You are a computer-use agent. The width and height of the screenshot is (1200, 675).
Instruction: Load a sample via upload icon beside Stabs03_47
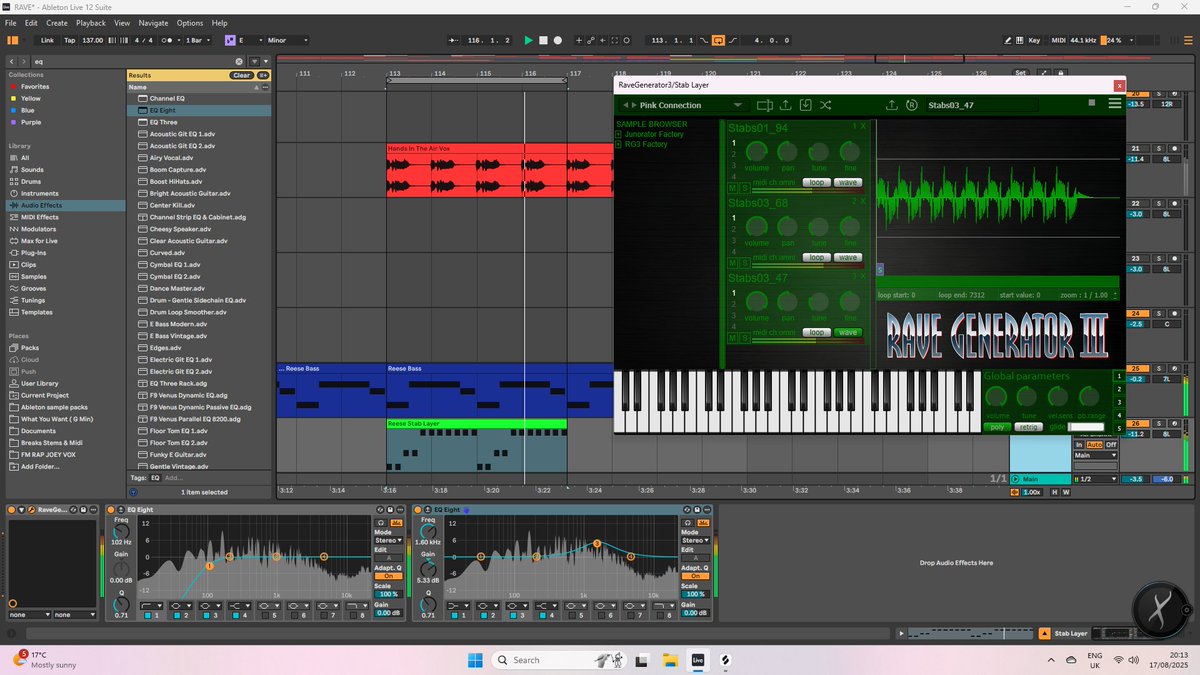tap(891, 105)
